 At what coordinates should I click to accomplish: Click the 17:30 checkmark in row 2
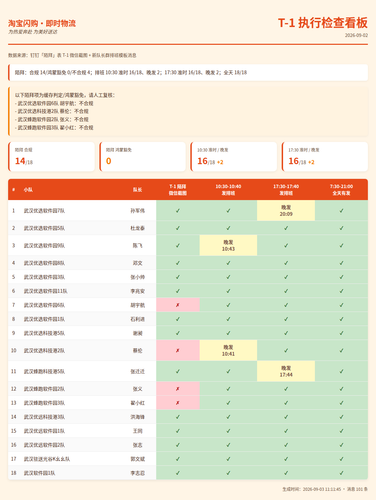286,228
